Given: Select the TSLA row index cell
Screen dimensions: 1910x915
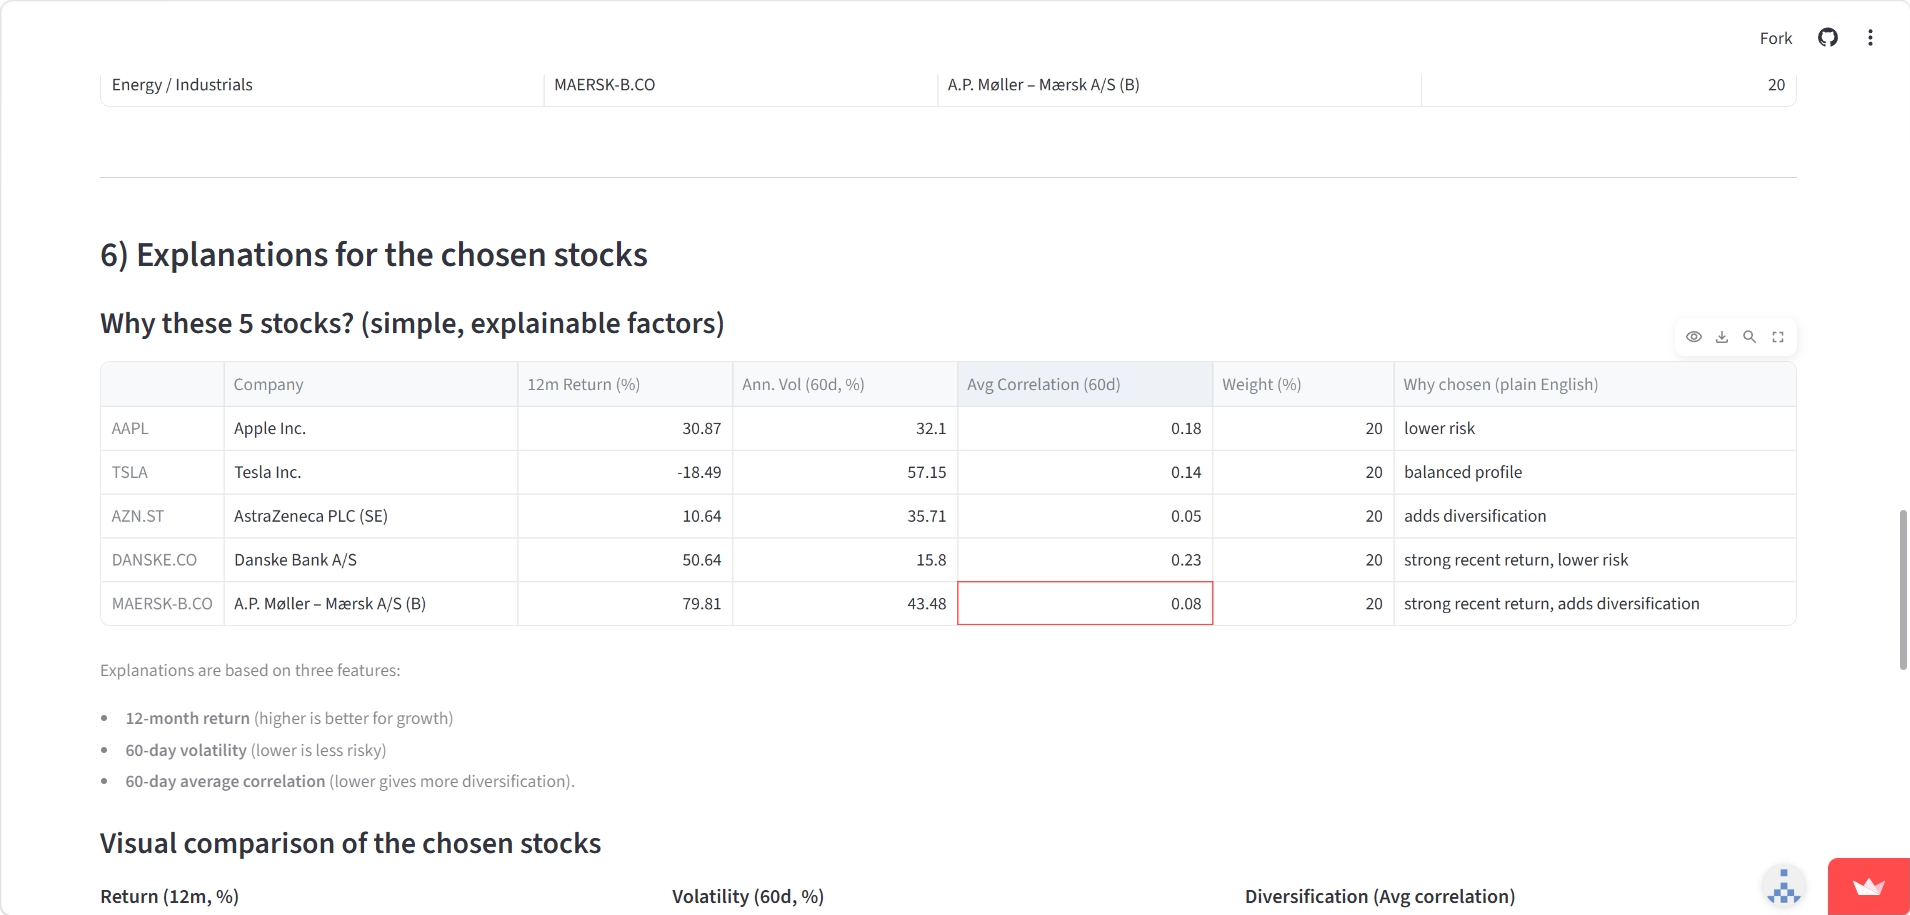Looking at the screenshot, I should tap(162, 472).
